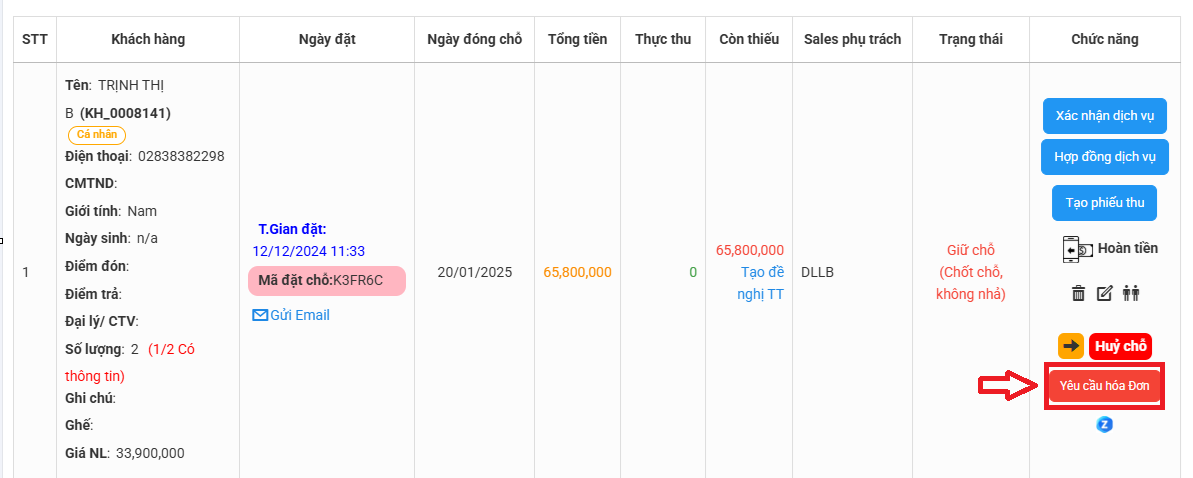Open Hợp đồng dịch vụ

(x=1104, y=158)
